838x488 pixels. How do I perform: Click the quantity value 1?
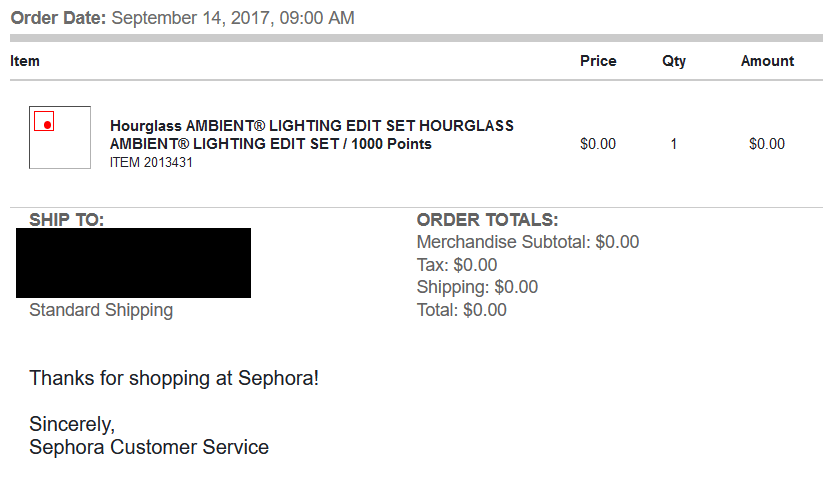click(x=674, y=144)
